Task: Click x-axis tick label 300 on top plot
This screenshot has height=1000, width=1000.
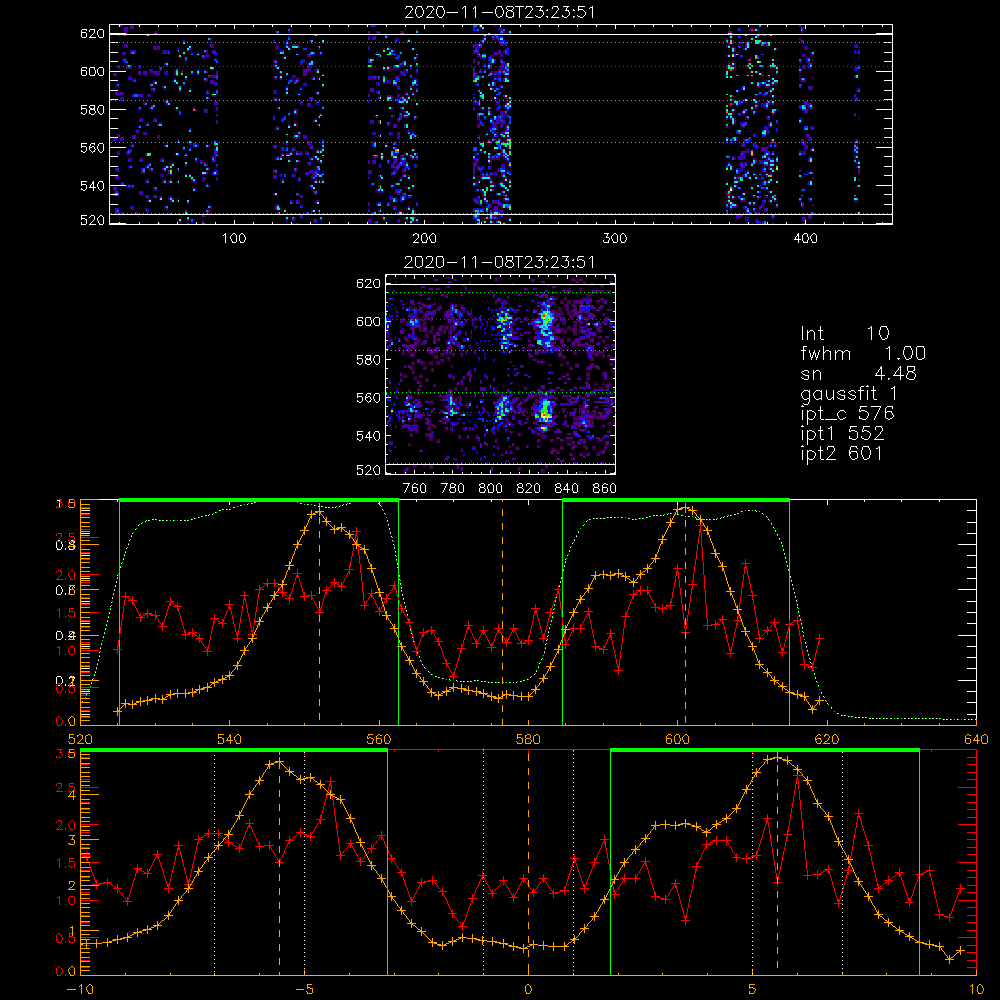Action: click(615, 239)
